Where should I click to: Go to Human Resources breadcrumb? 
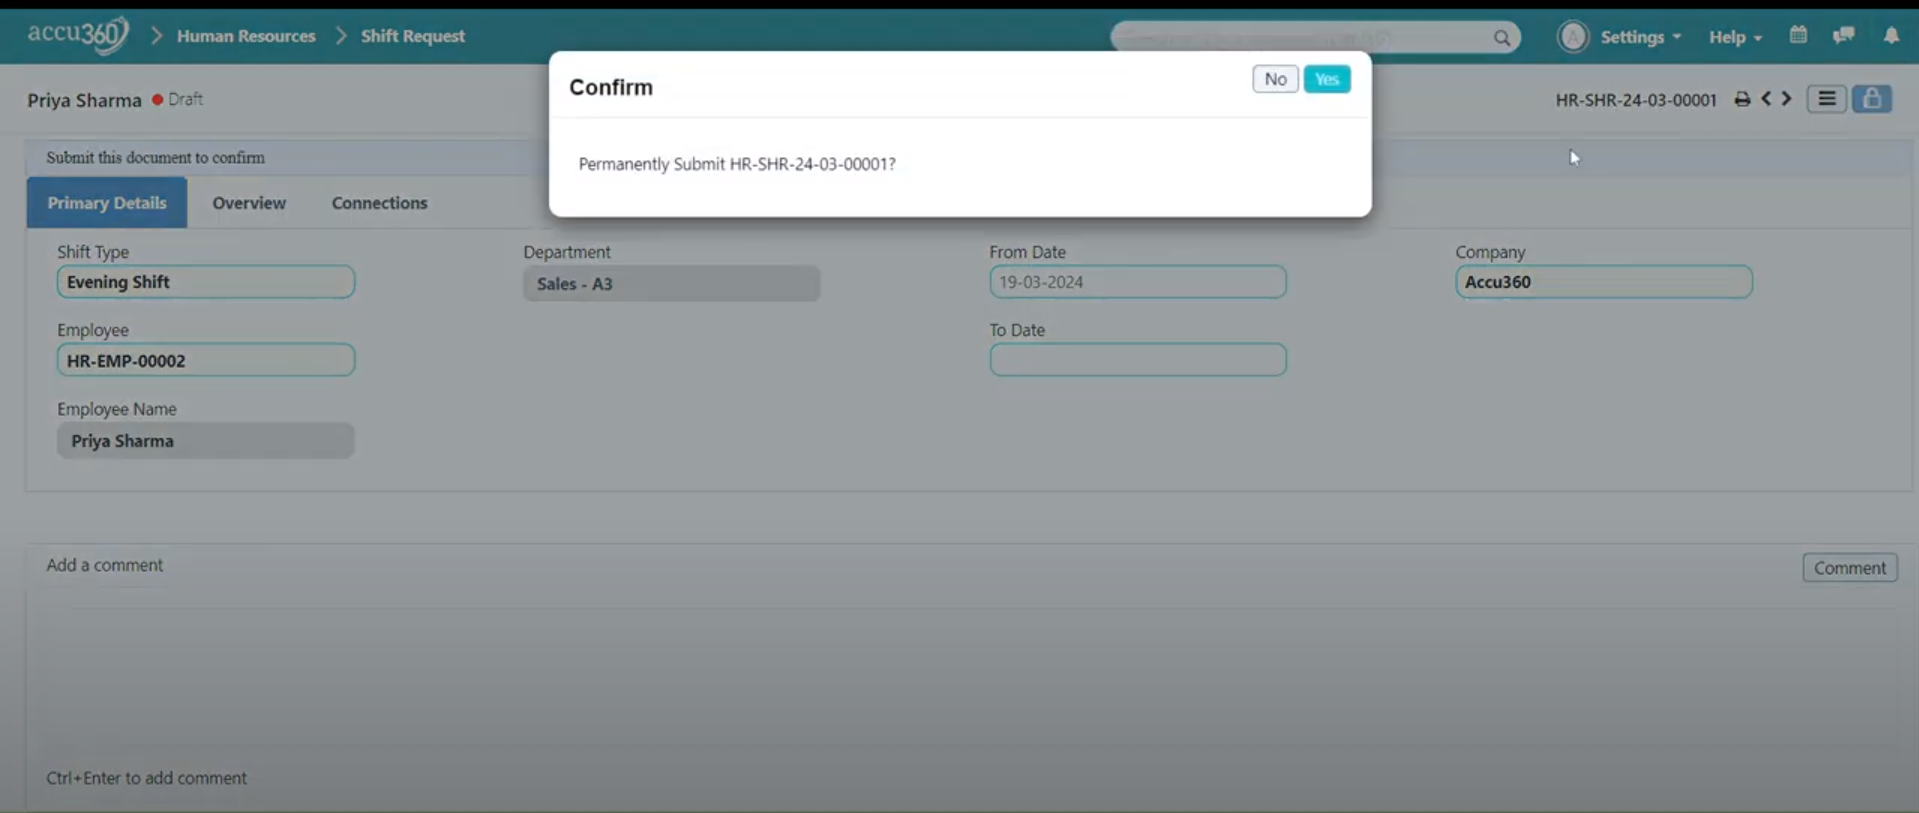point(246,36)
